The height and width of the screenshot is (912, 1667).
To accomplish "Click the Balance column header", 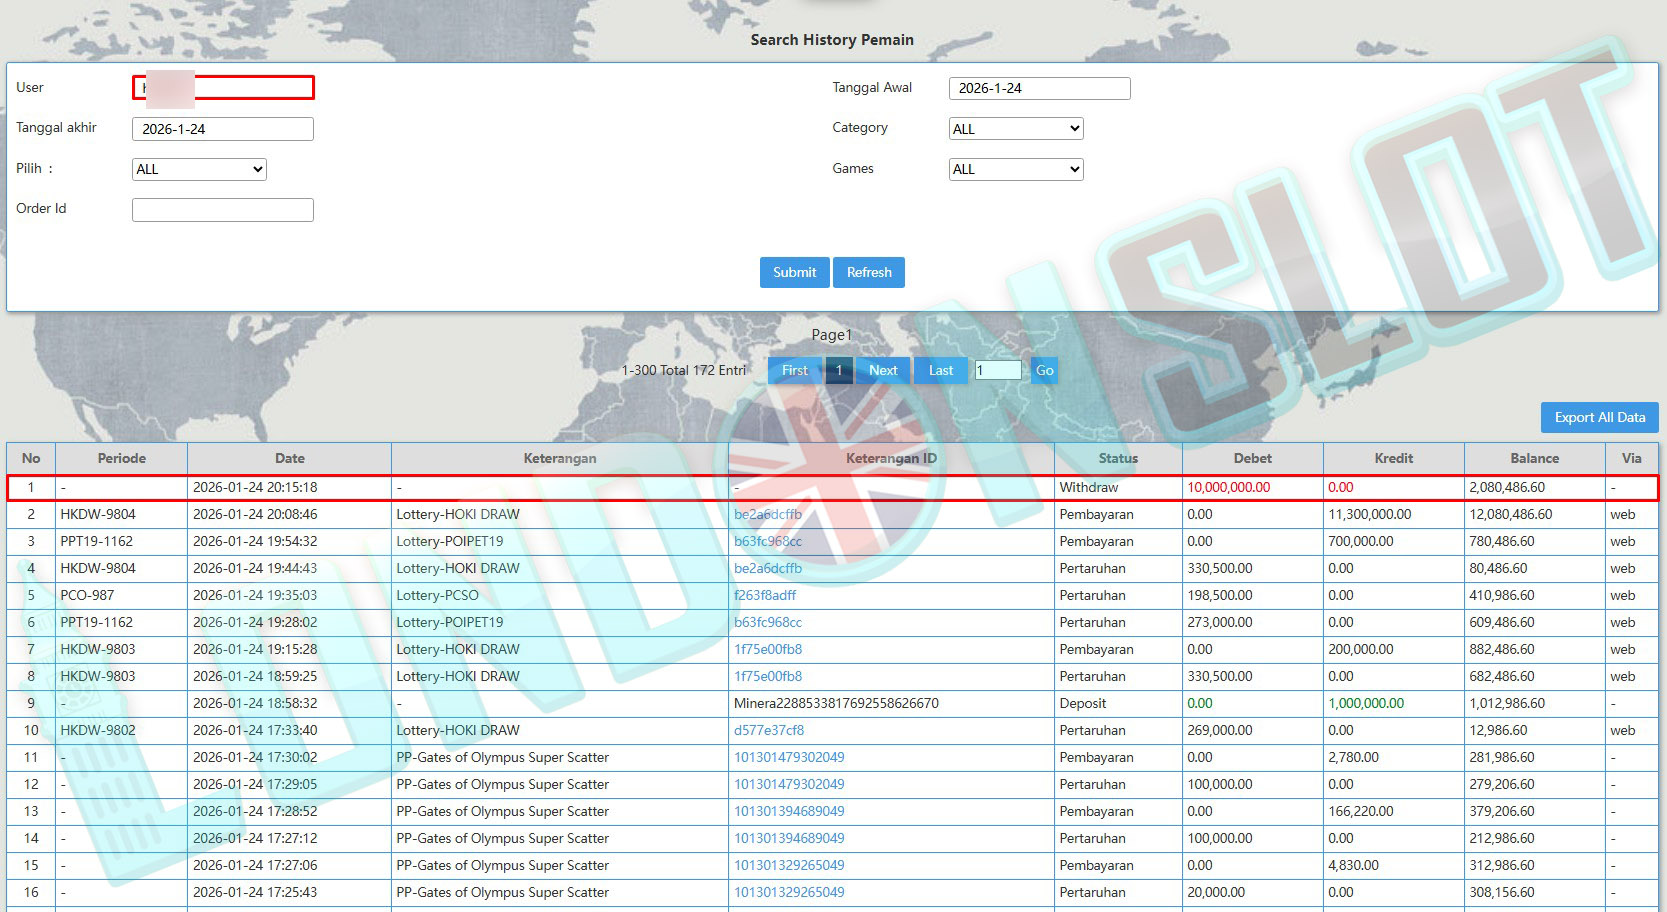I will (1534, 458).
